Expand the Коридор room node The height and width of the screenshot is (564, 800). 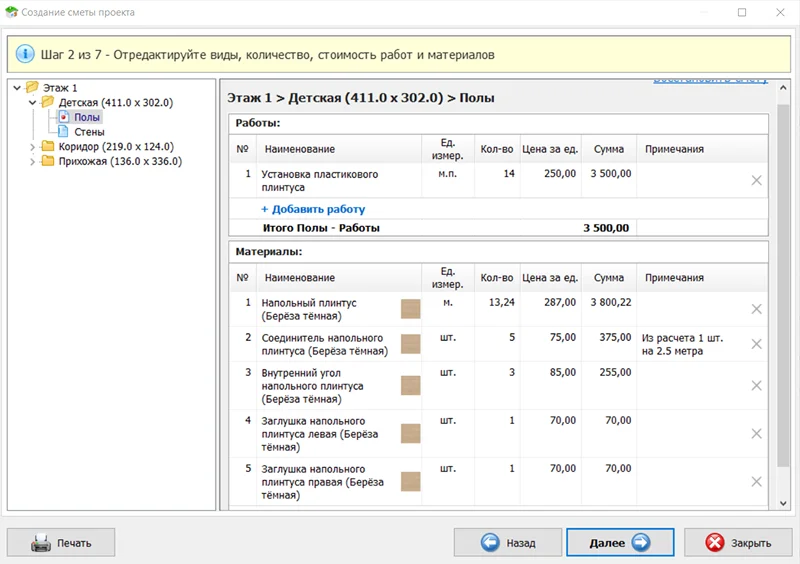[x=33, y=147]
